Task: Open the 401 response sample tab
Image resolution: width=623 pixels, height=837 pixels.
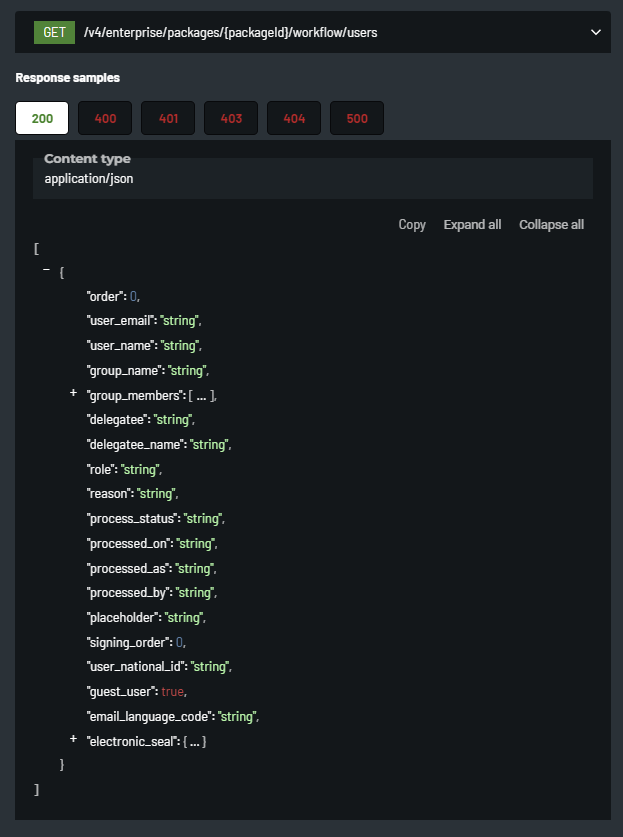Action: click(x=168, y=118)
